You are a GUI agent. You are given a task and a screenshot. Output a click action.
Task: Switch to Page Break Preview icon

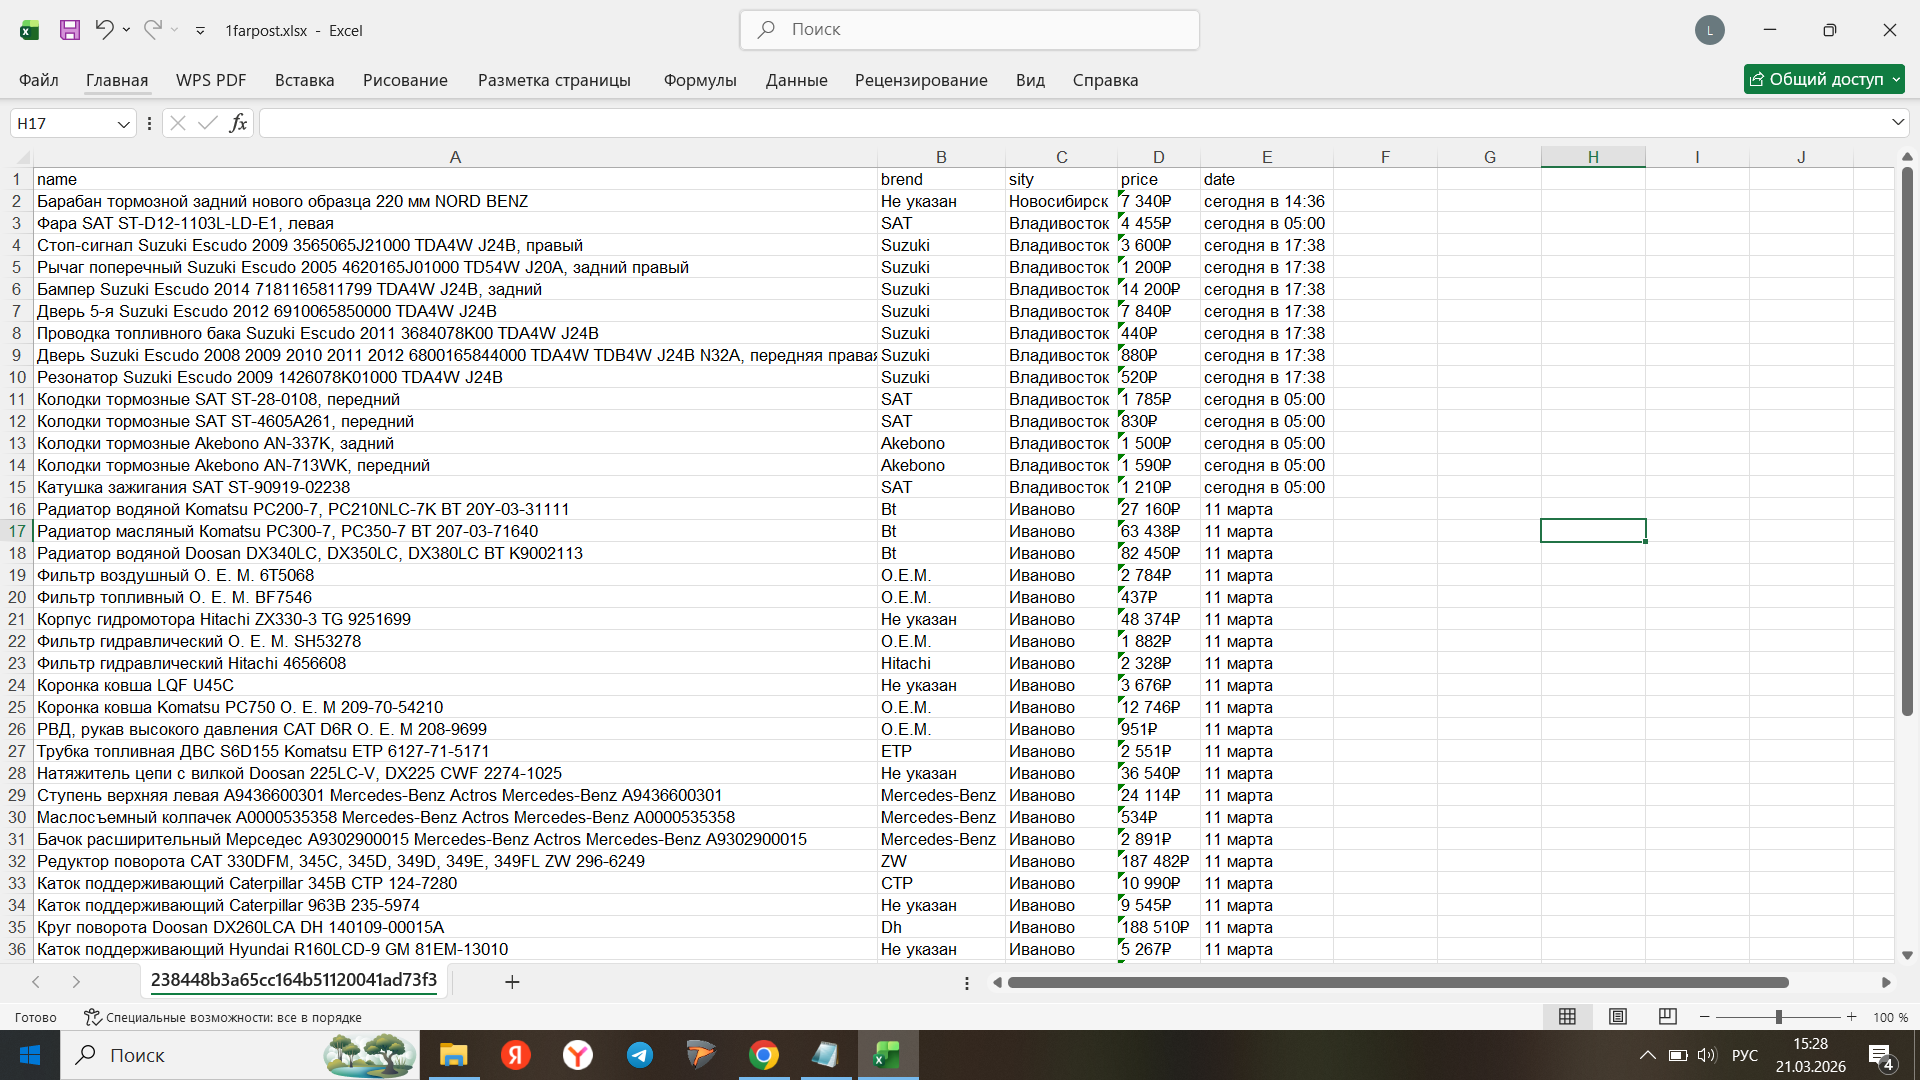point(1667,1017)
